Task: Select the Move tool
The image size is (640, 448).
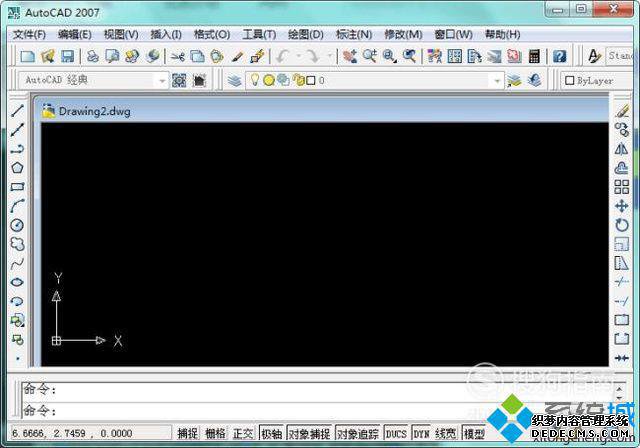Action: coord(622,206)
